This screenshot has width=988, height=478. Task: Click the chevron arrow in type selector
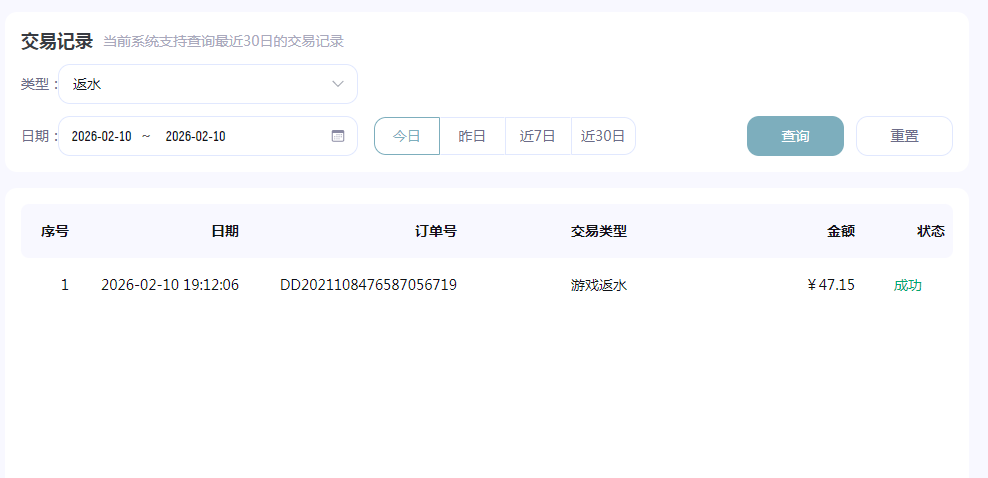(338, 84)
